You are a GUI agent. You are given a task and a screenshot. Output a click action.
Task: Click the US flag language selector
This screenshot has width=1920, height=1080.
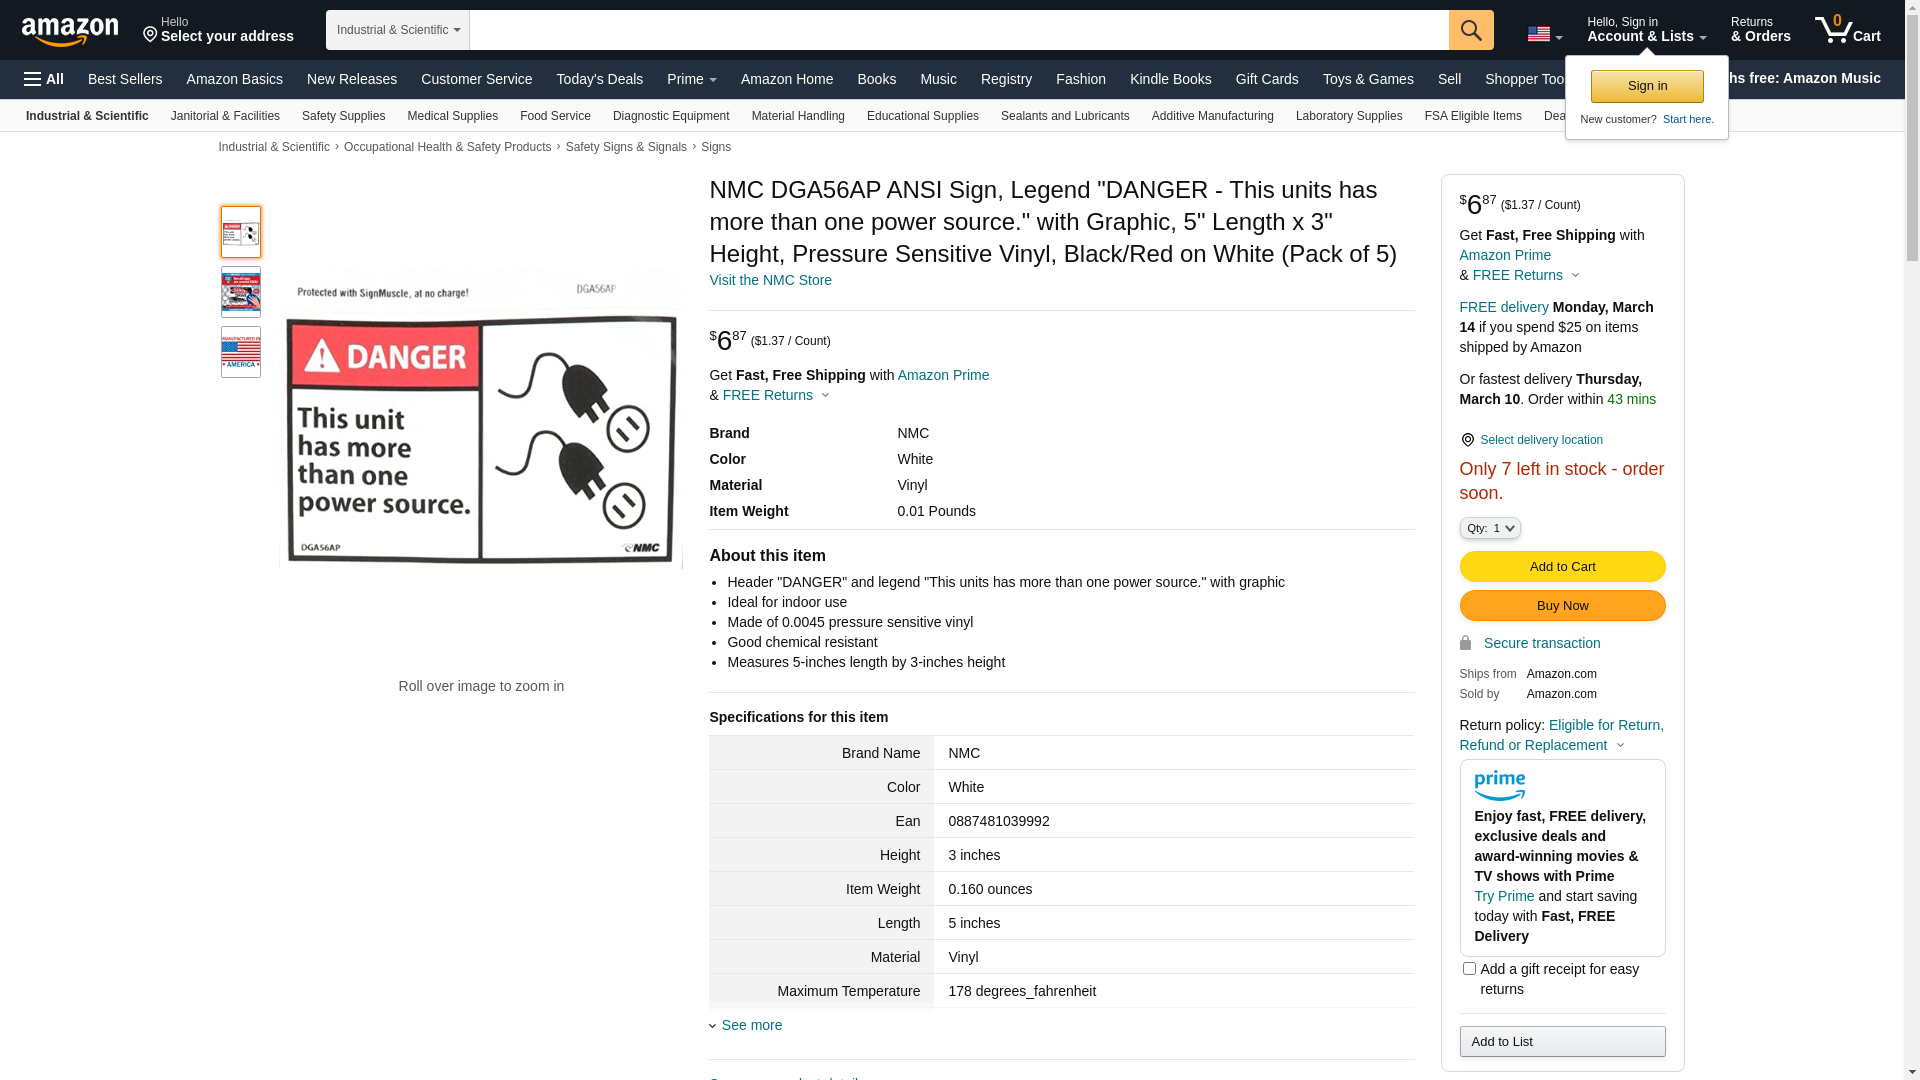coord(1544,34)
